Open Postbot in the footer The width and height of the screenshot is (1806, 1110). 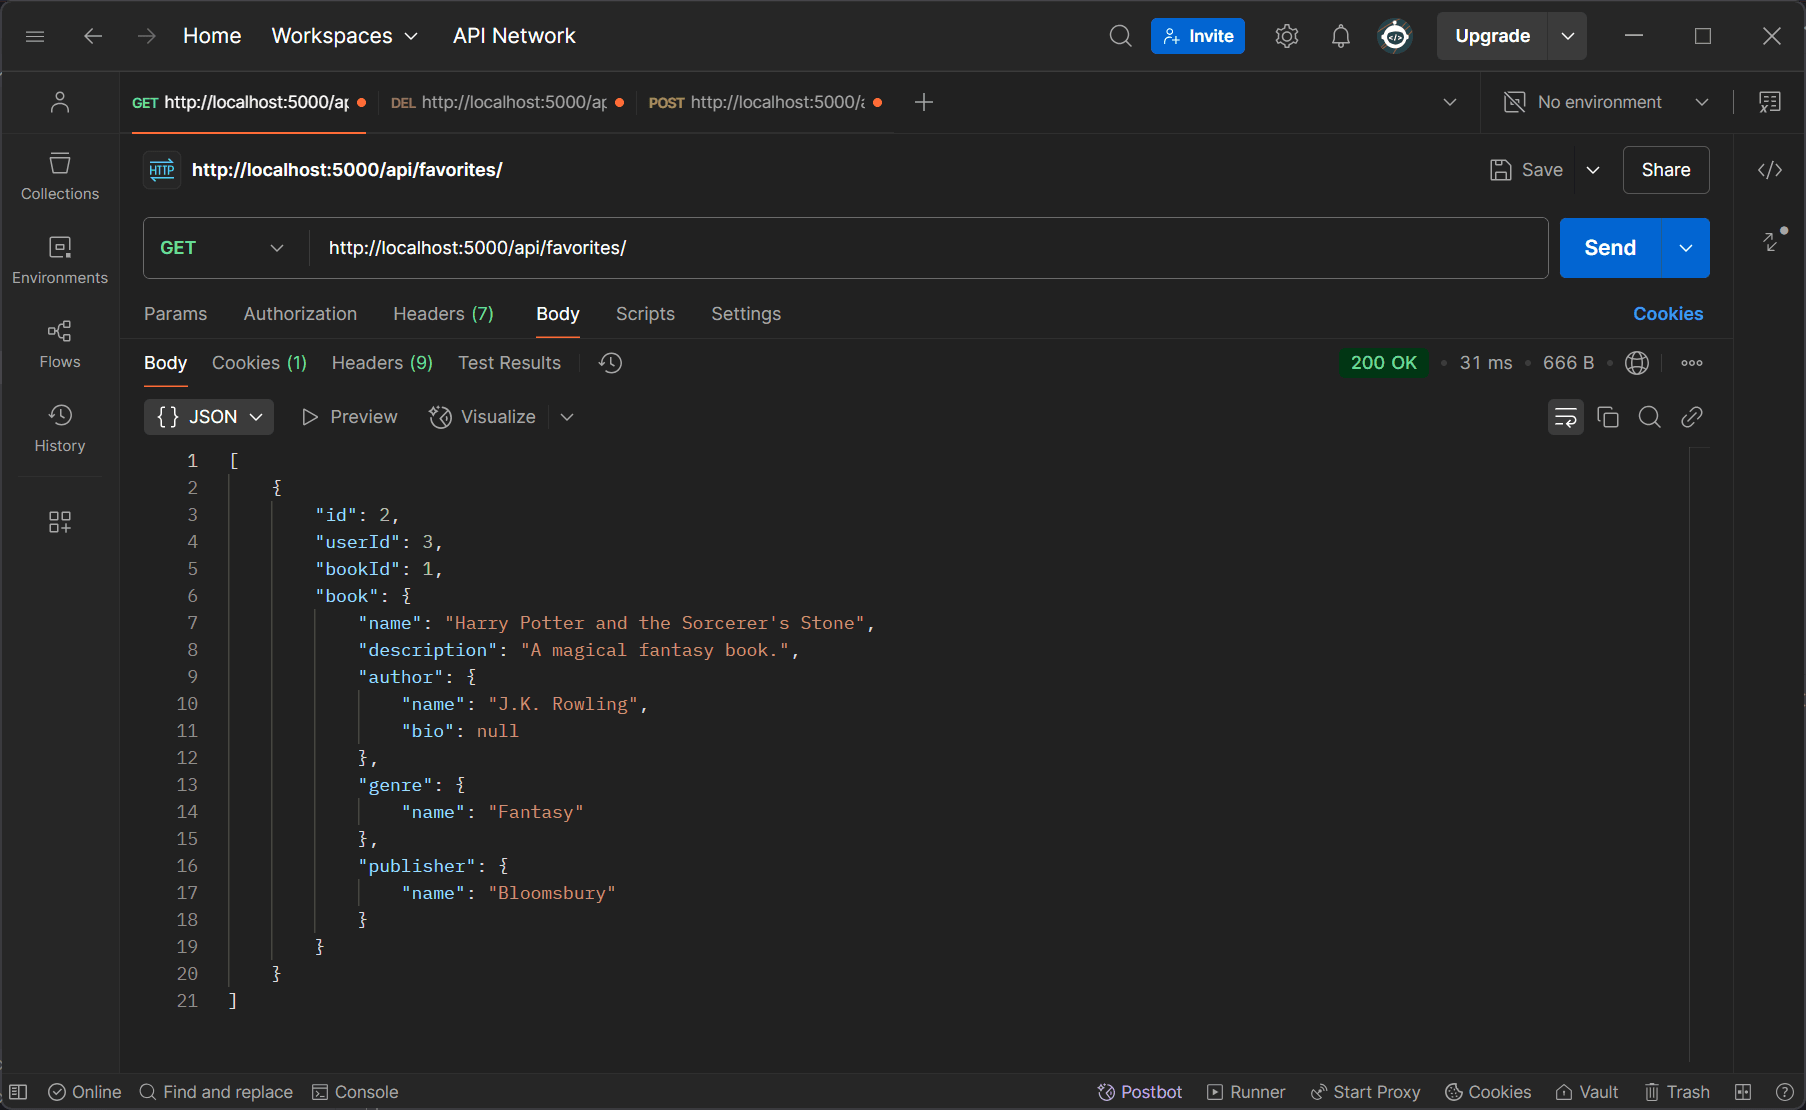tap(1140, 1092)
